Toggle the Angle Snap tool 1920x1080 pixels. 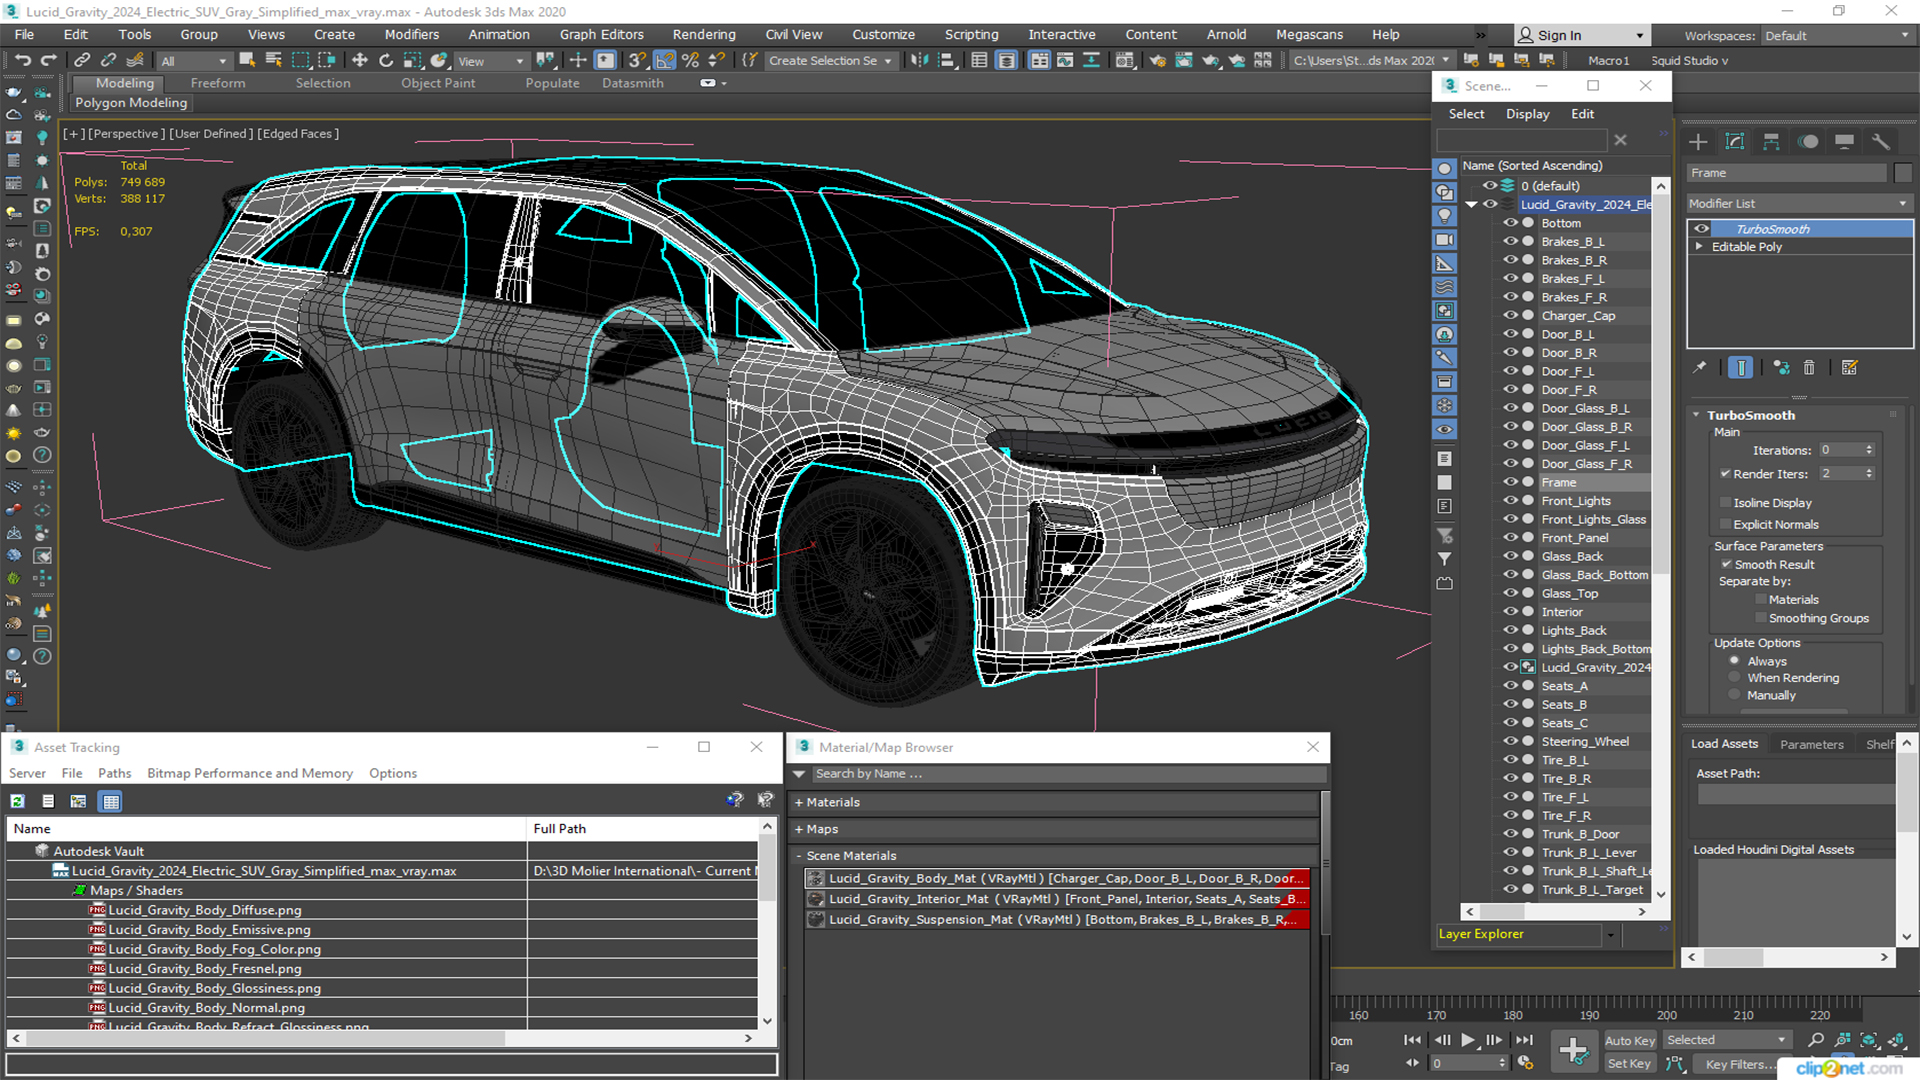tap(665, 61)
